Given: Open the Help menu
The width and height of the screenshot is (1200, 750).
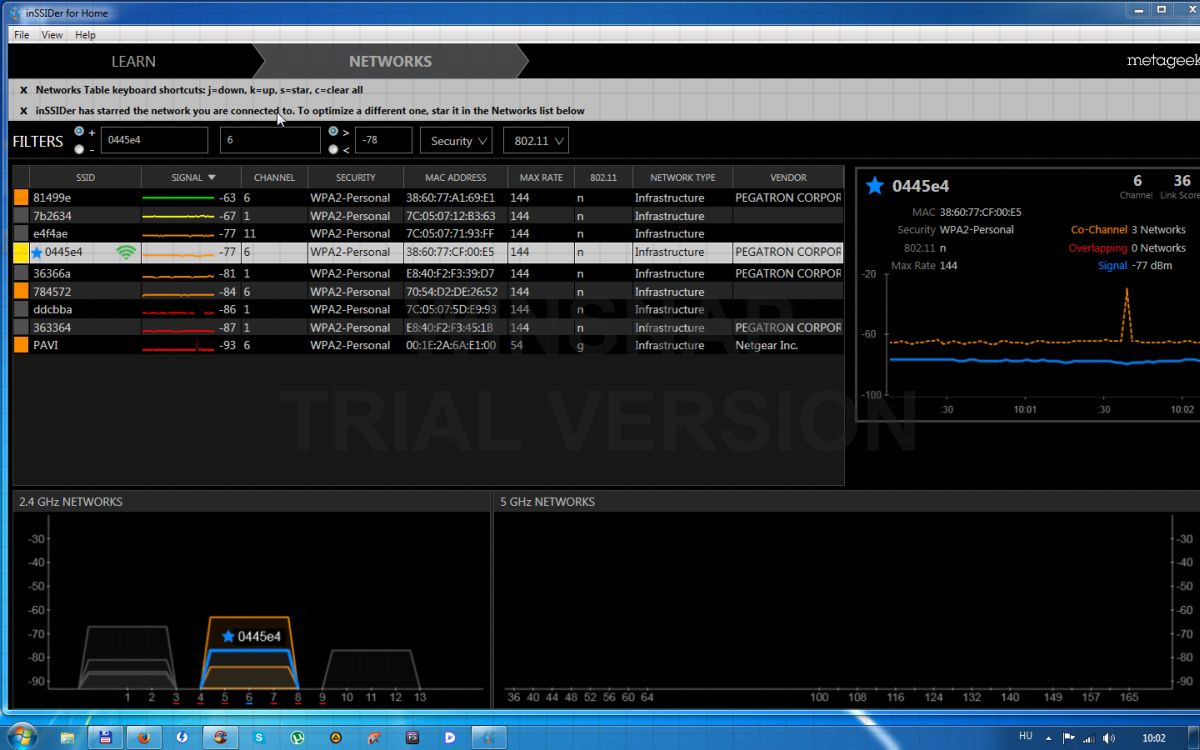Looking at the screenshot, I should 86,35.
